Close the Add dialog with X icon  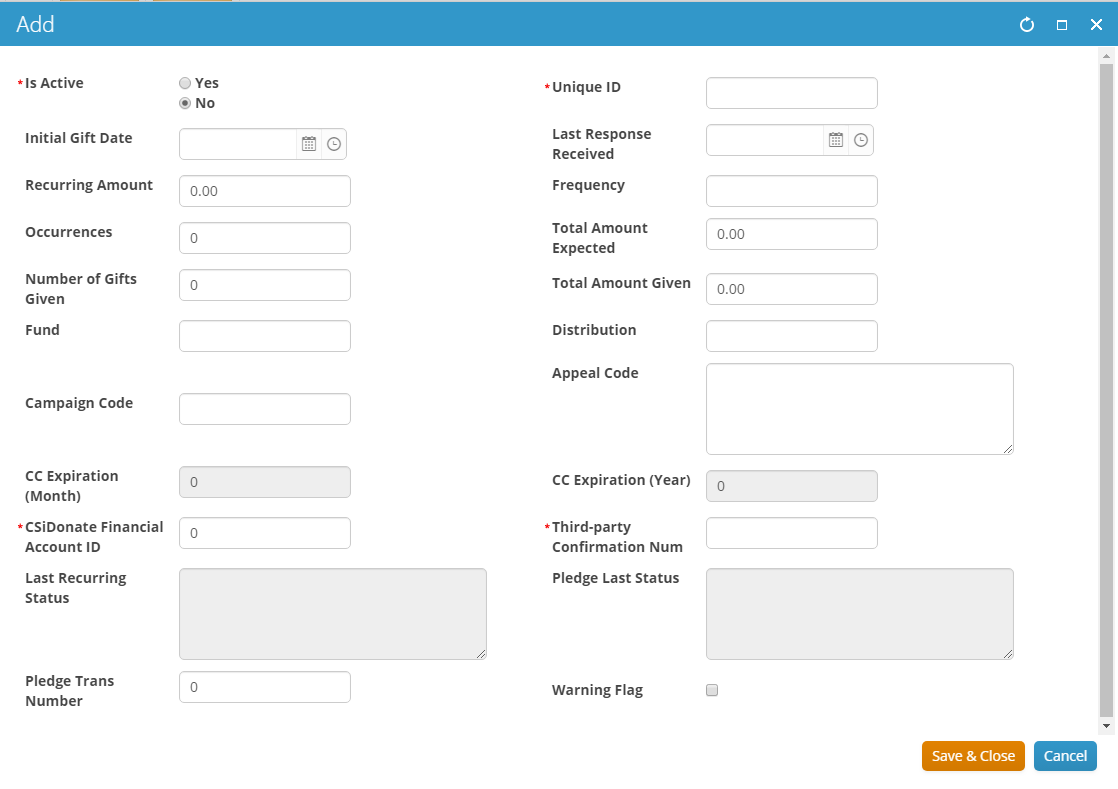[x=1096, y=25]
